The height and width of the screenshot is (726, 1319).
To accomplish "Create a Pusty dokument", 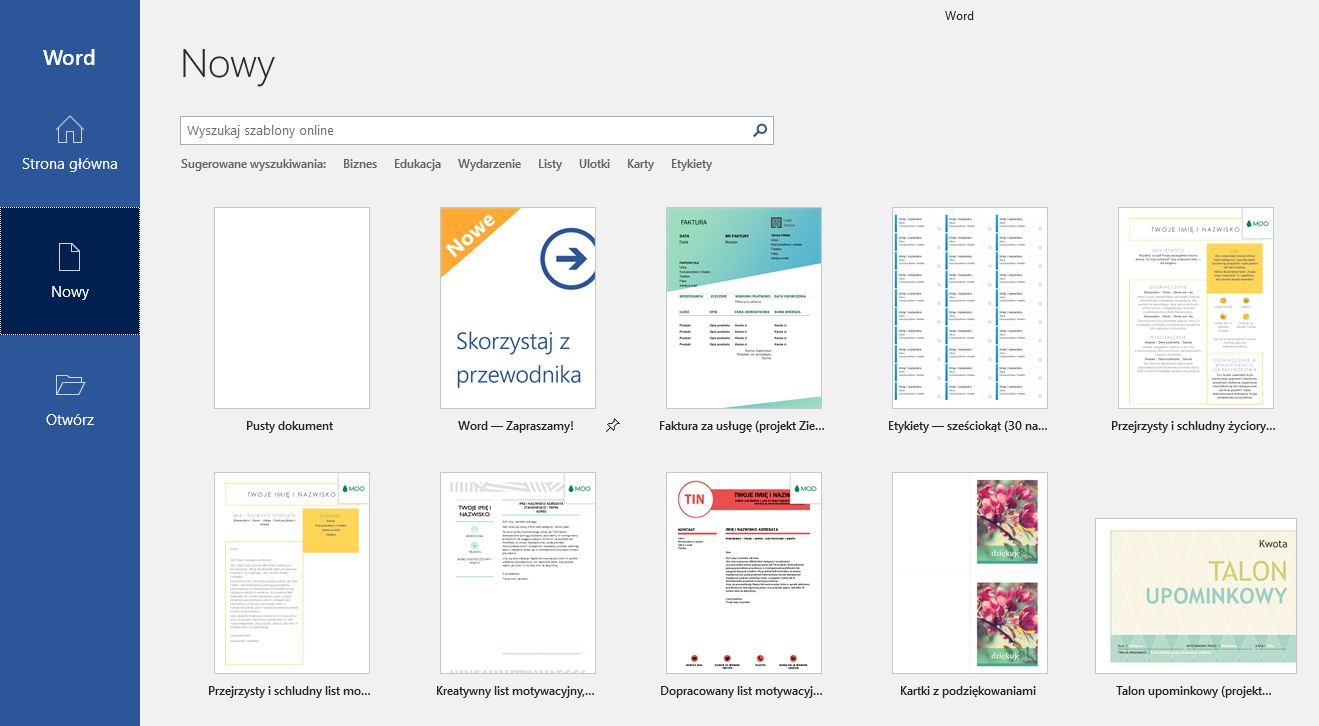I will pos(291,307).
